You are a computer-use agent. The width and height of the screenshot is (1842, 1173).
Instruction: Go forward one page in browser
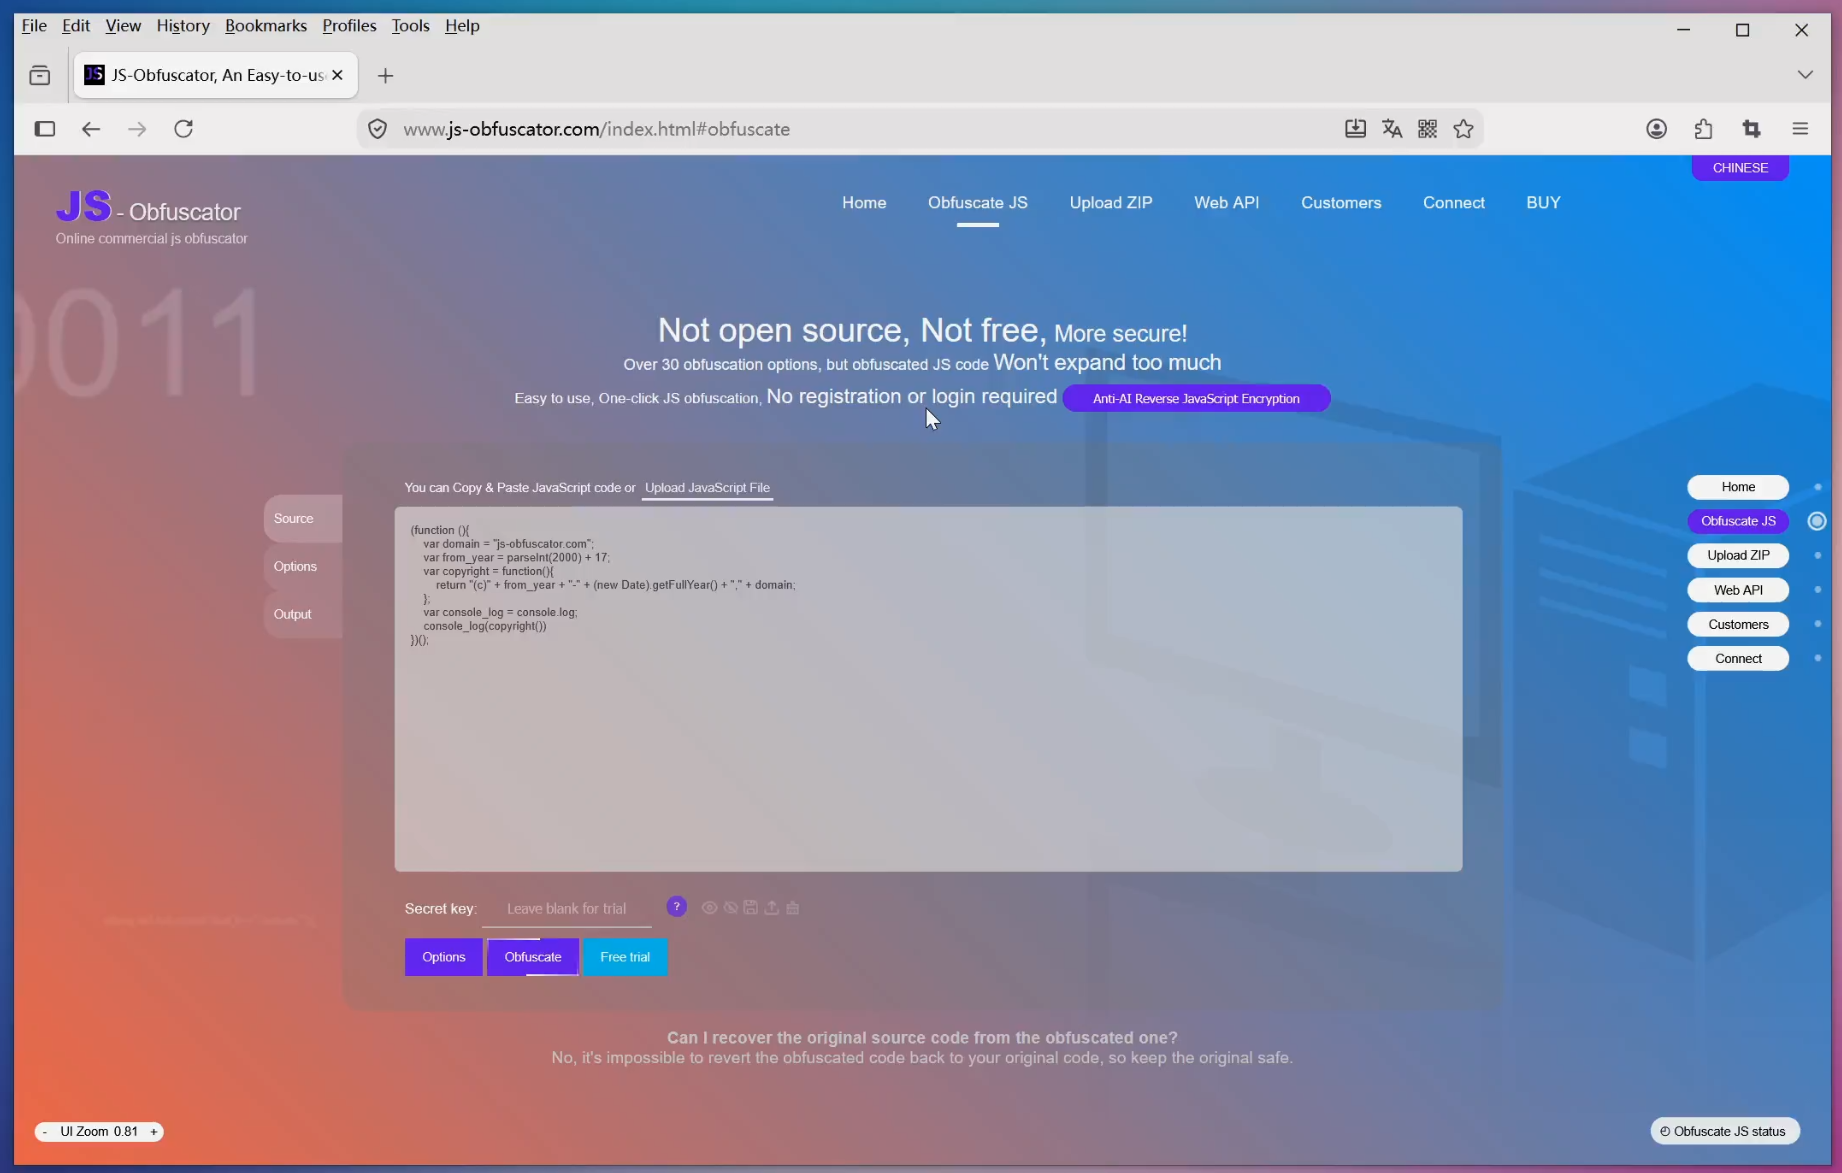coord(137,129)
